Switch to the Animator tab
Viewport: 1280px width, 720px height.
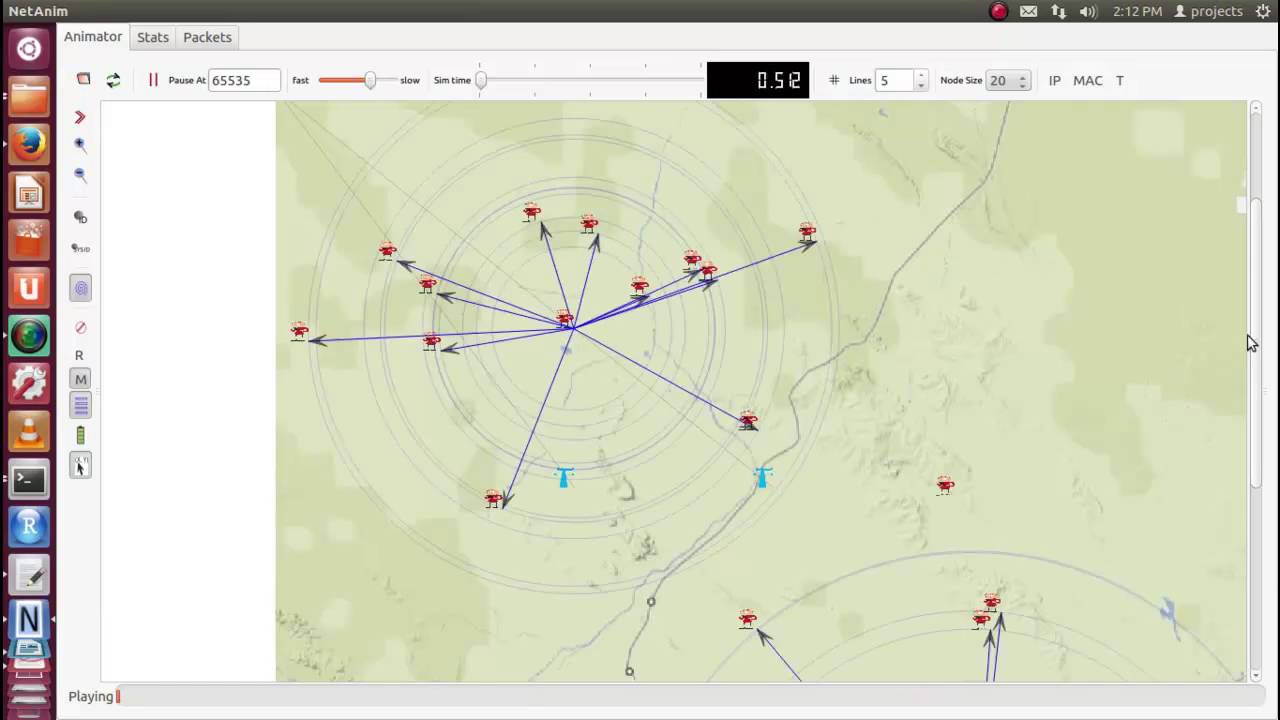93,37
